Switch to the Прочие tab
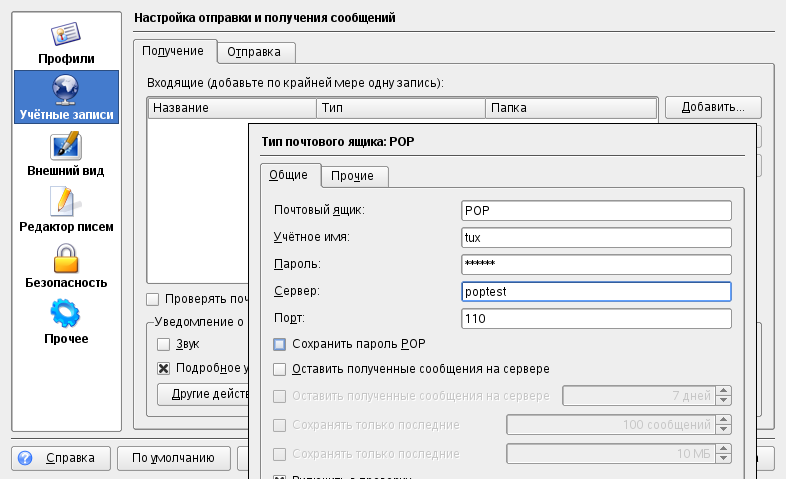Image resolution: width=786 pixels, height=479 pixels. click(x=352, y=176)
